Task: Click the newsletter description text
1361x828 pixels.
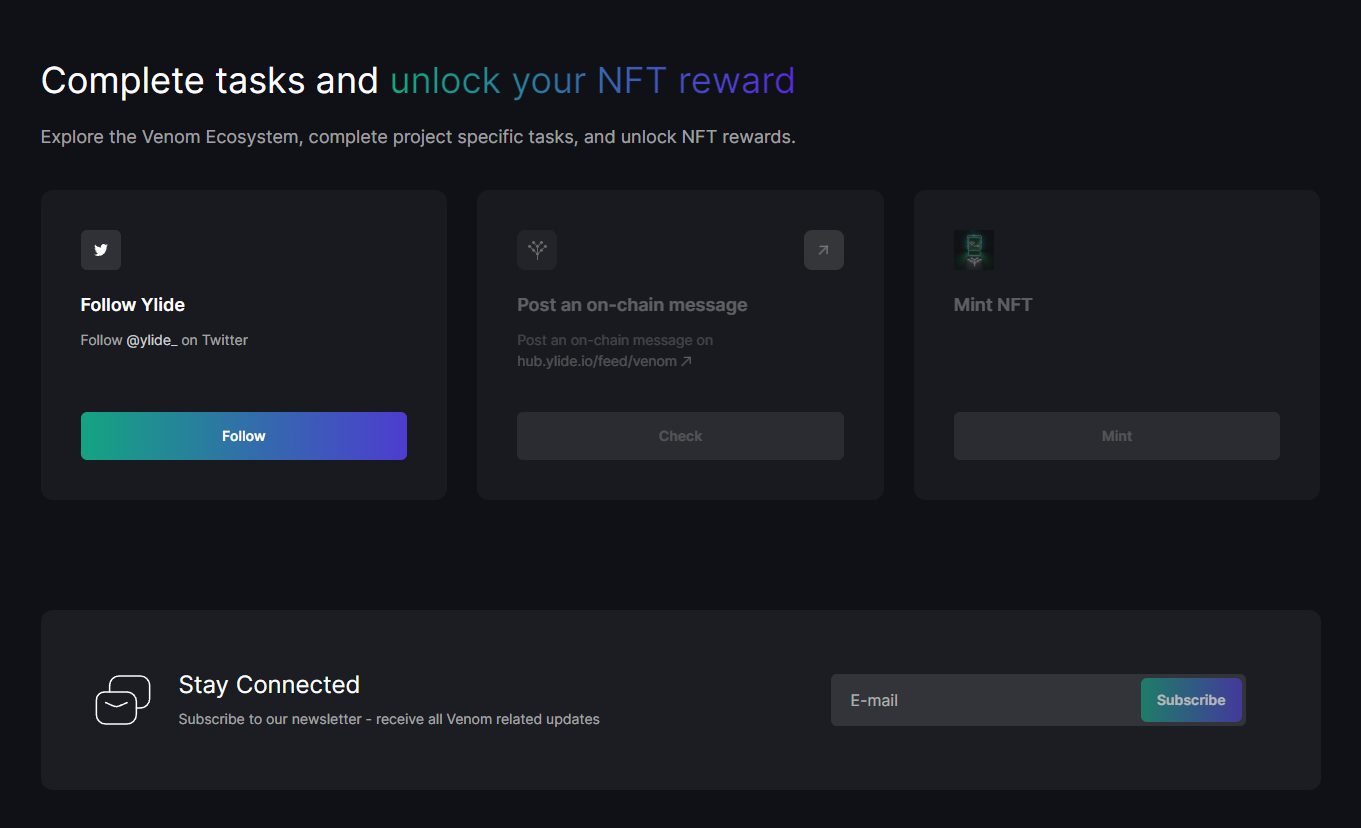Action: [x=389, y=719]
